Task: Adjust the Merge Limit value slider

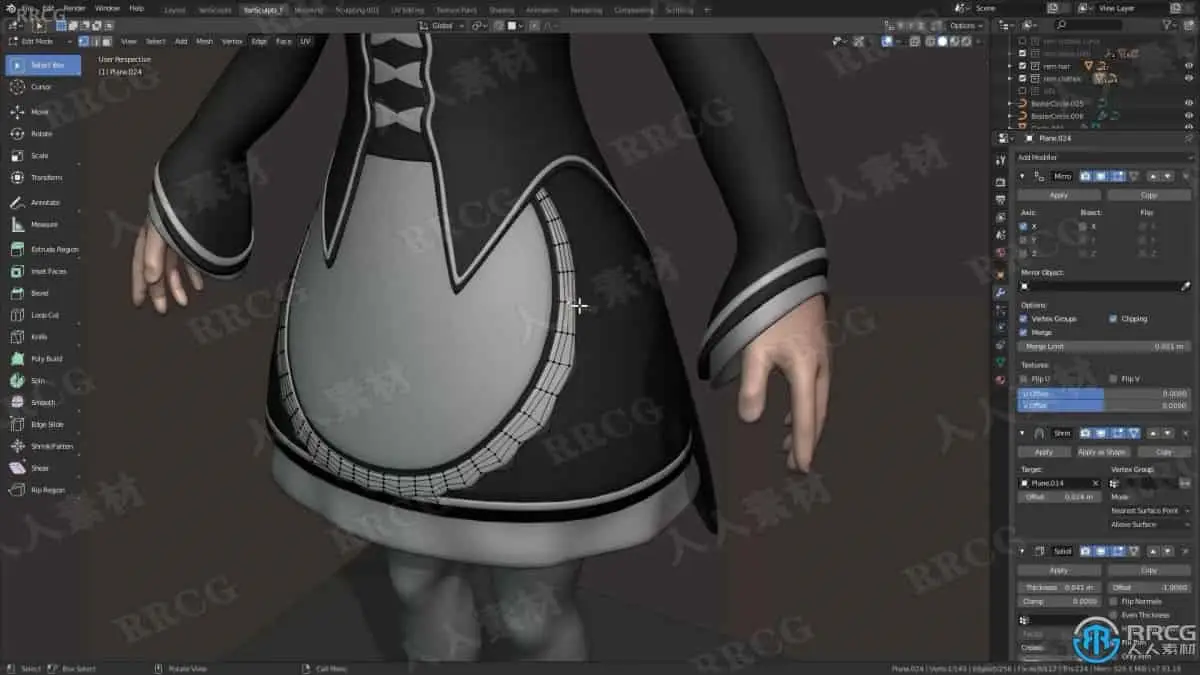Action: coord(1104,346)
